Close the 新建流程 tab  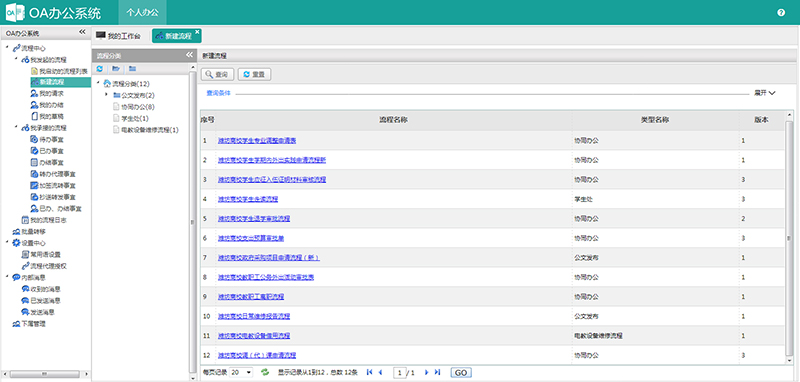197,32
